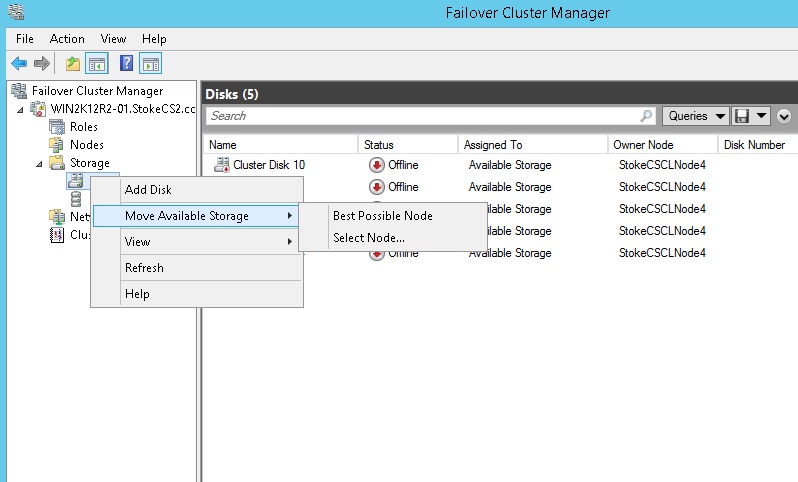Screen dimensions: 798x482
Task: Select Move Available Storage in context menu
Action: (197, 216)
